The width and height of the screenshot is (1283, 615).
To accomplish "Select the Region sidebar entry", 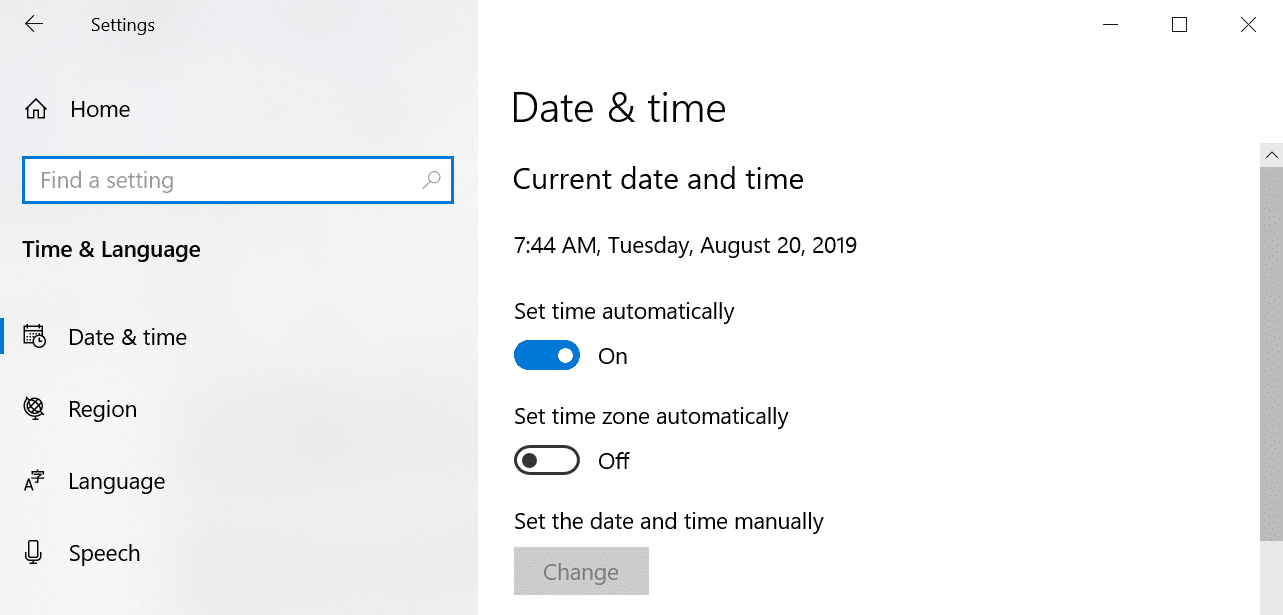I will [102, 408].
